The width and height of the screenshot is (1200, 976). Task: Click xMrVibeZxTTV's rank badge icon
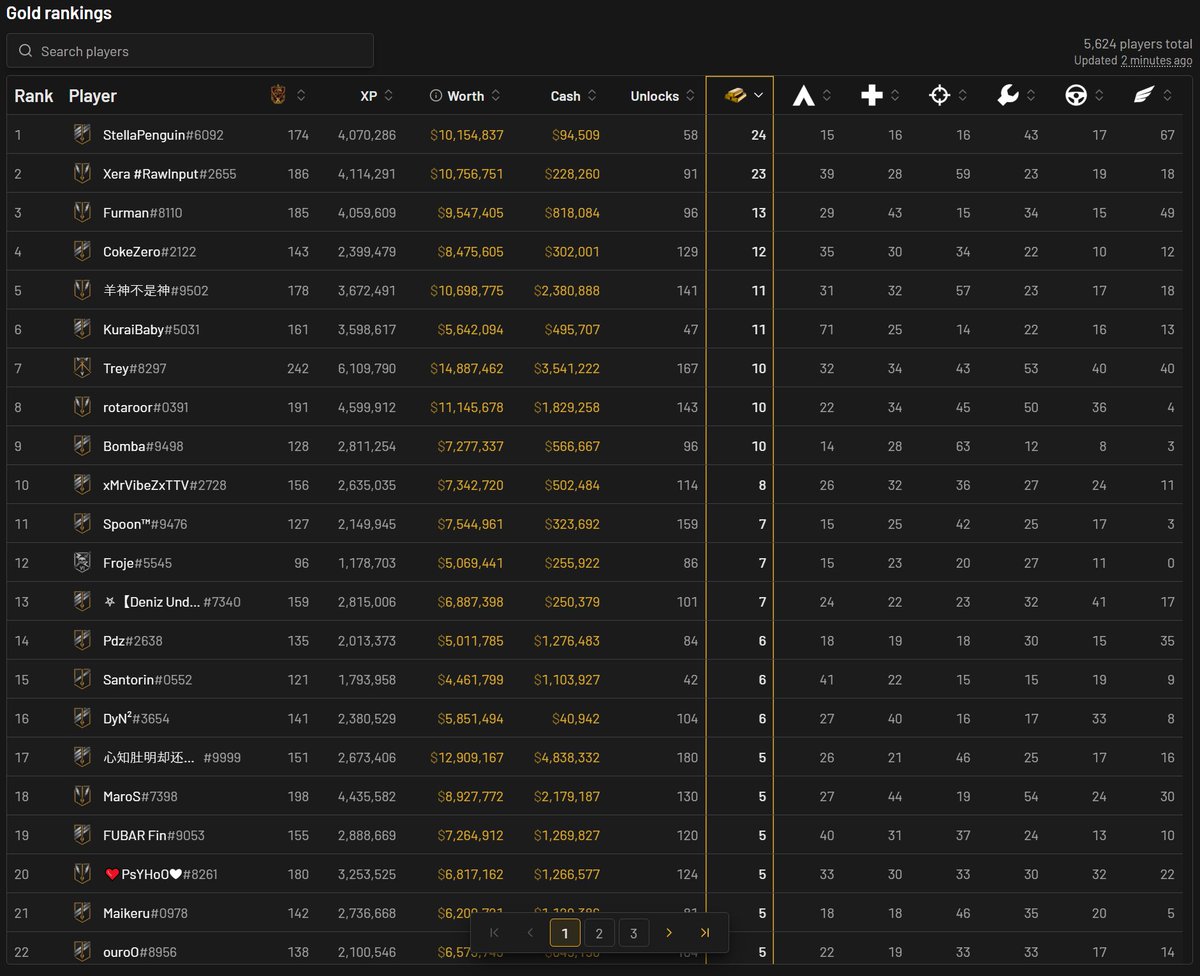coord(82,485)
